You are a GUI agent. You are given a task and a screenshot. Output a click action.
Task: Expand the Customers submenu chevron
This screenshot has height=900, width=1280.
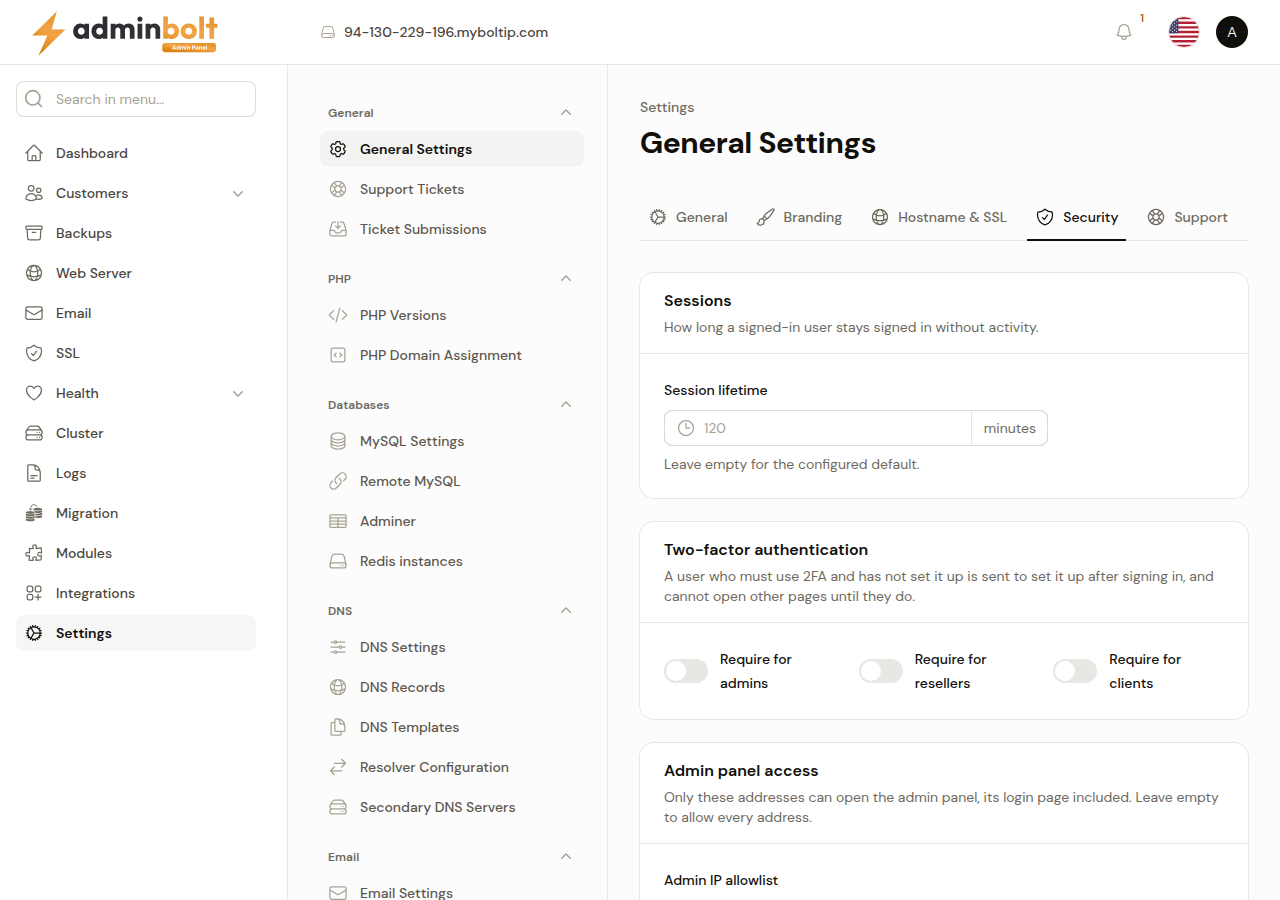coord(238,193)
